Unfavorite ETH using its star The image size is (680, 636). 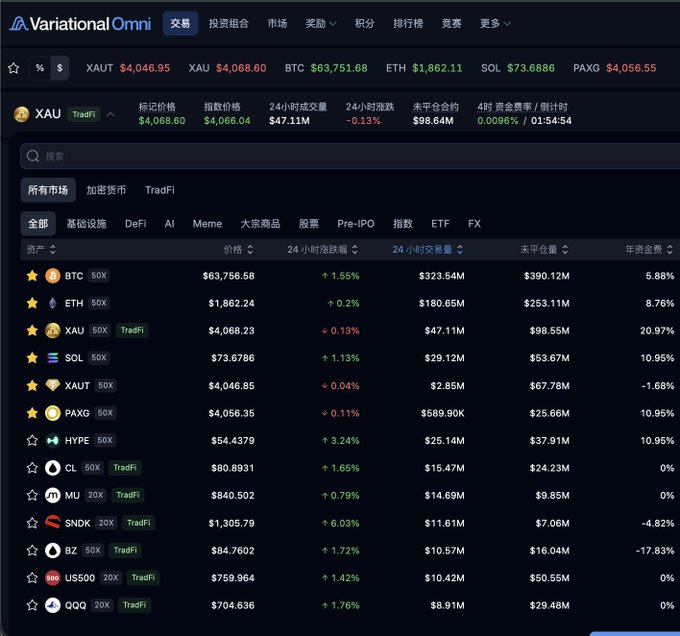pyautogui.click(x=32, y=303)
